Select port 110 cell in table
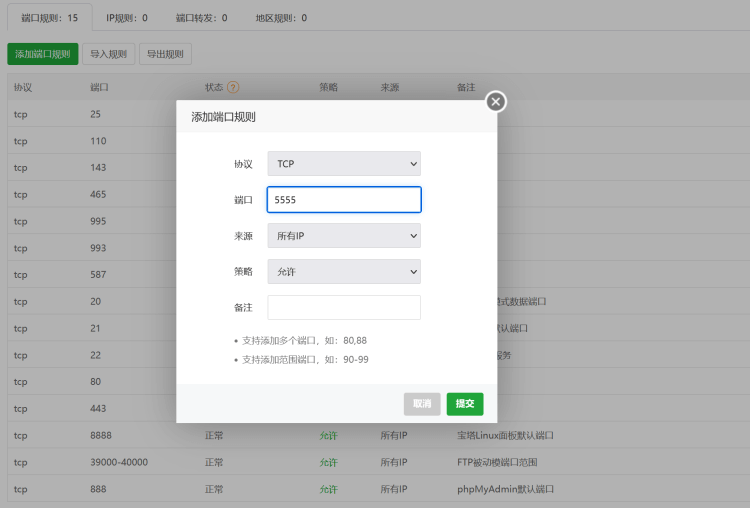 [98, 141]
